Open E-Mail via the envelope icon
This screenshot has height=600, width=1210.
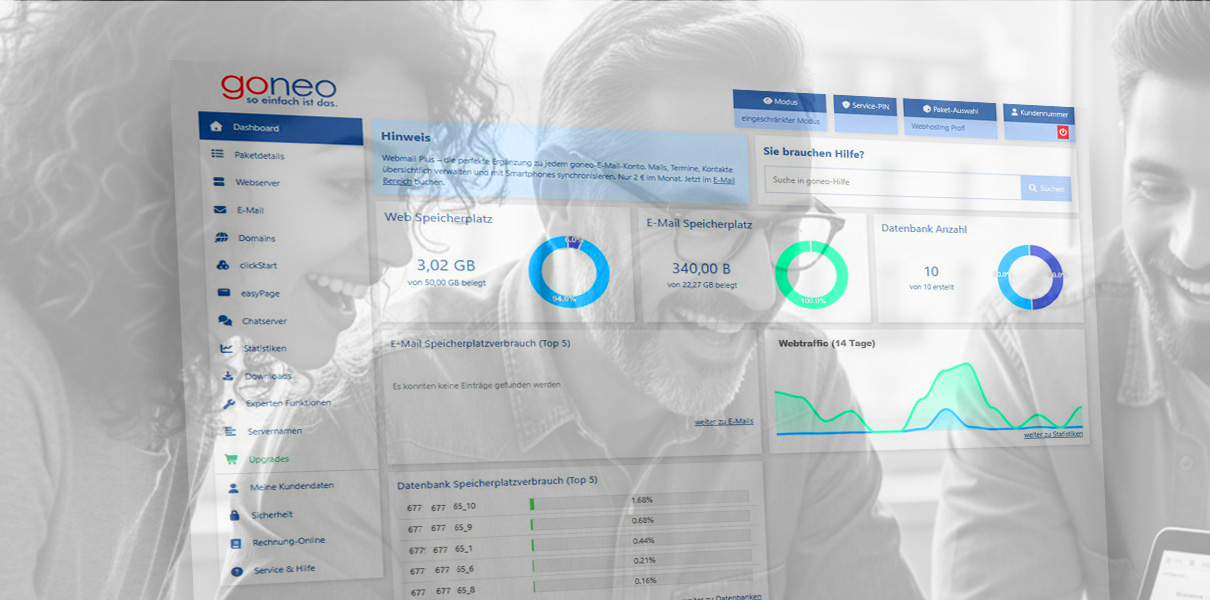[x=219, y=210]
